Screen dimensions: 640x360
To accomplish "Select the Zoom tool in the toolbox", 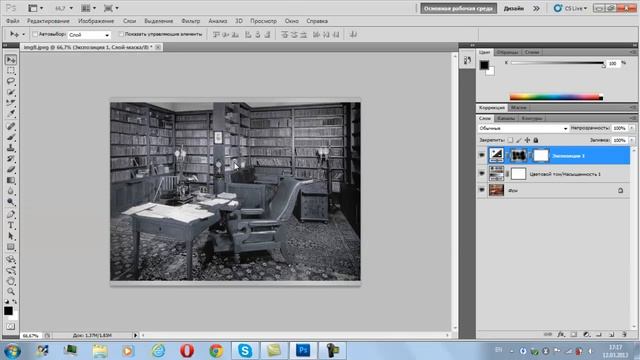I will [11, 291].
